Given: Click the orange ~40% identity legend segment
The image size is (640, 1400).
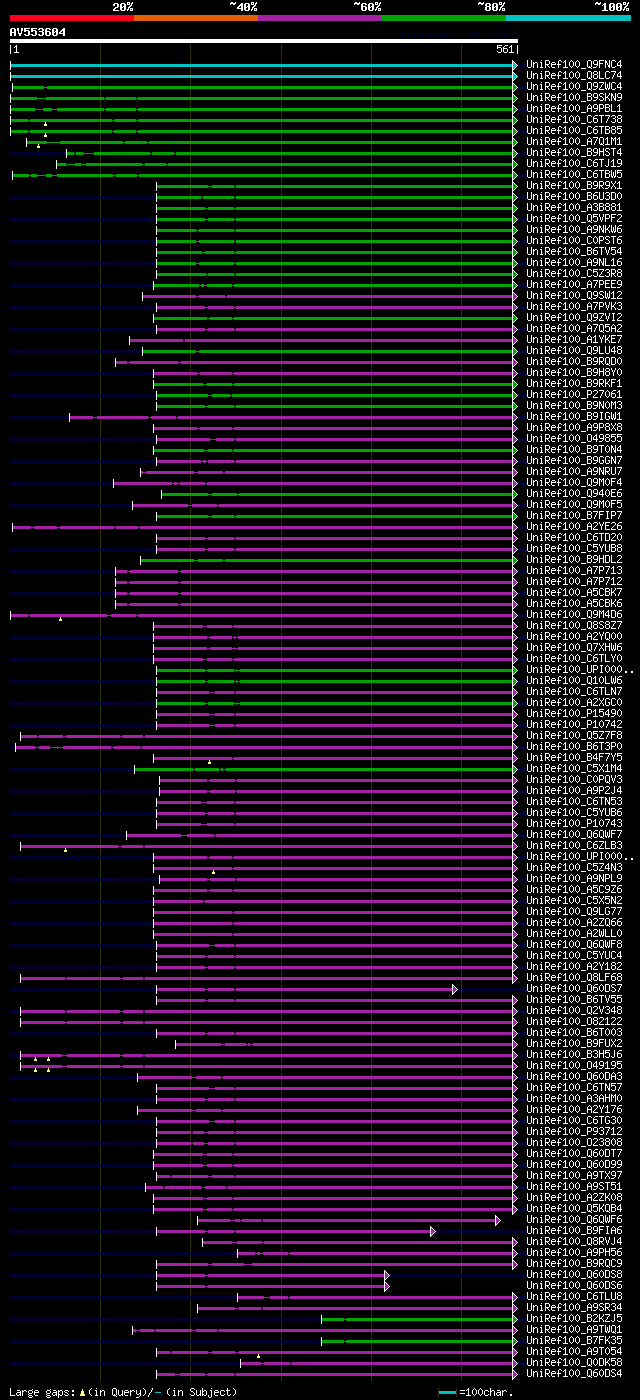Looking at the screenshot, I should [x=196, y=18].
